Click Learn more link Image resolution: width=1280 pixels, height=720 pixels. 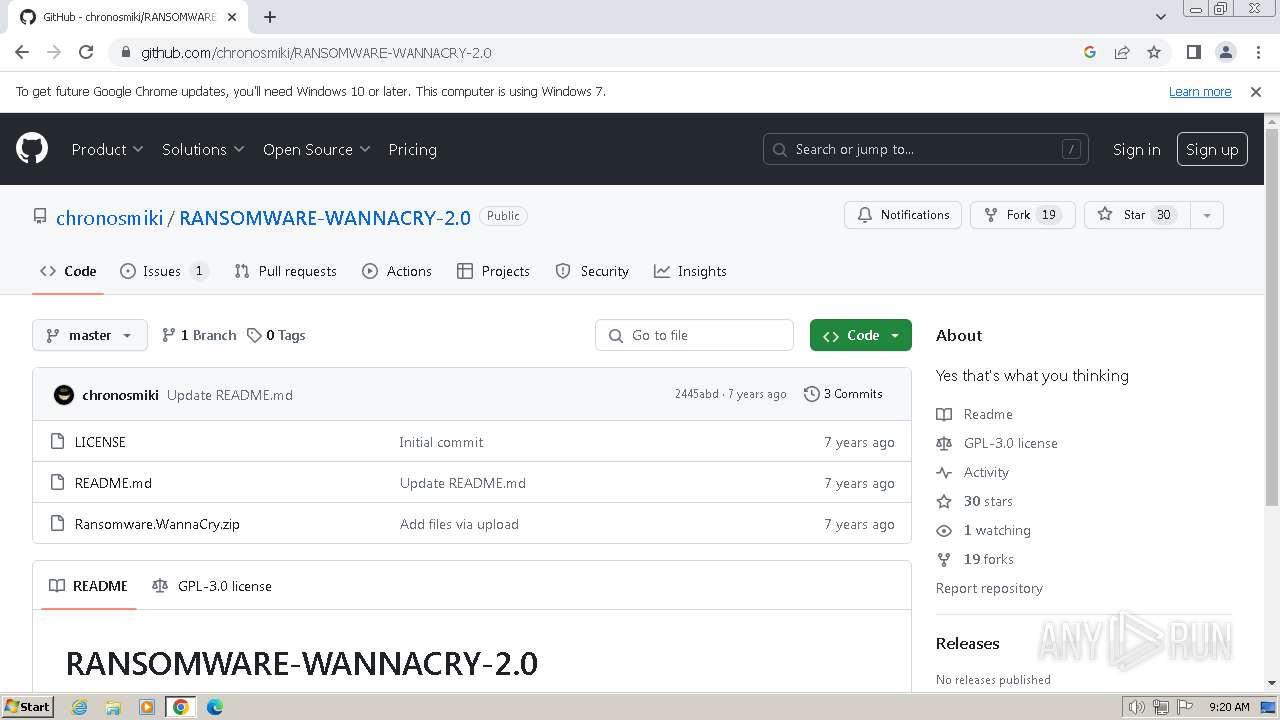tap(1200, 91)
